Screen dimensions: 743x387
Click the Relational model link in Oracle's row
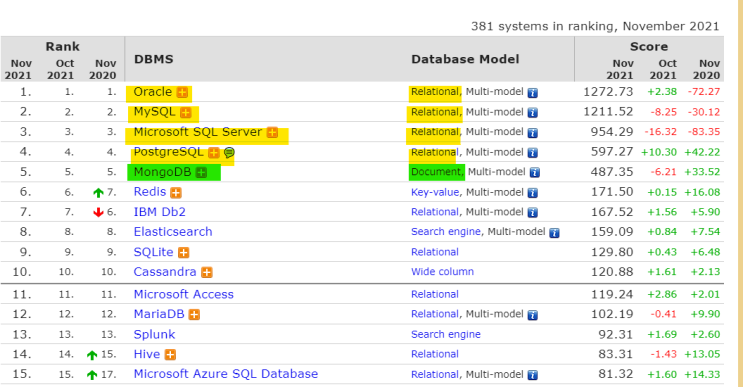[x=435, y=92]
